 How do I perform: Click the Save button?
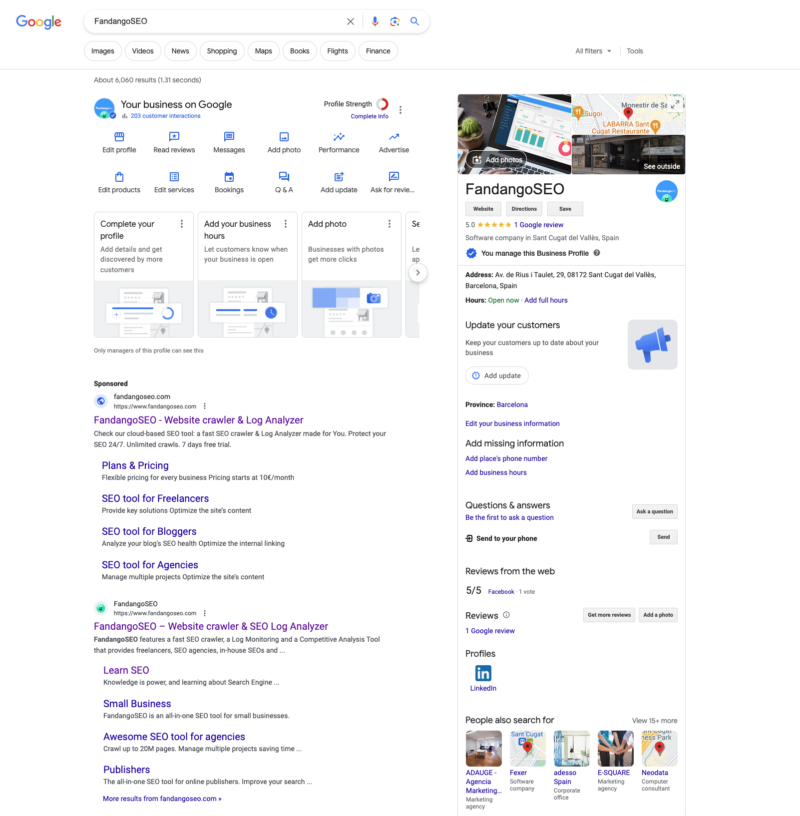565,209
